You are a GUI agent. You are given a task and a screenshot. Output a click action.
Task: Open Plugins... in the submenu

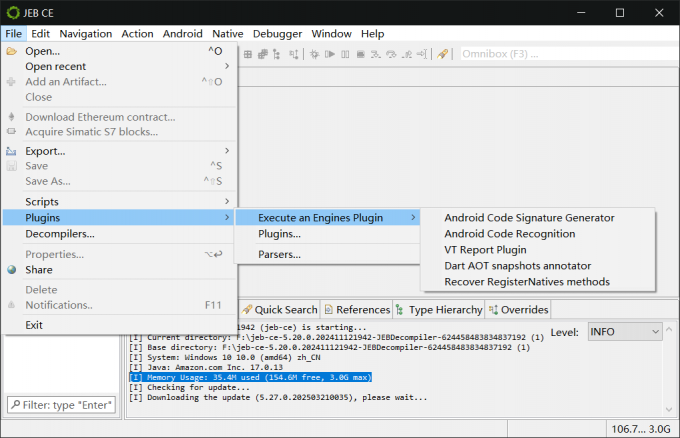tap(327, 234)
